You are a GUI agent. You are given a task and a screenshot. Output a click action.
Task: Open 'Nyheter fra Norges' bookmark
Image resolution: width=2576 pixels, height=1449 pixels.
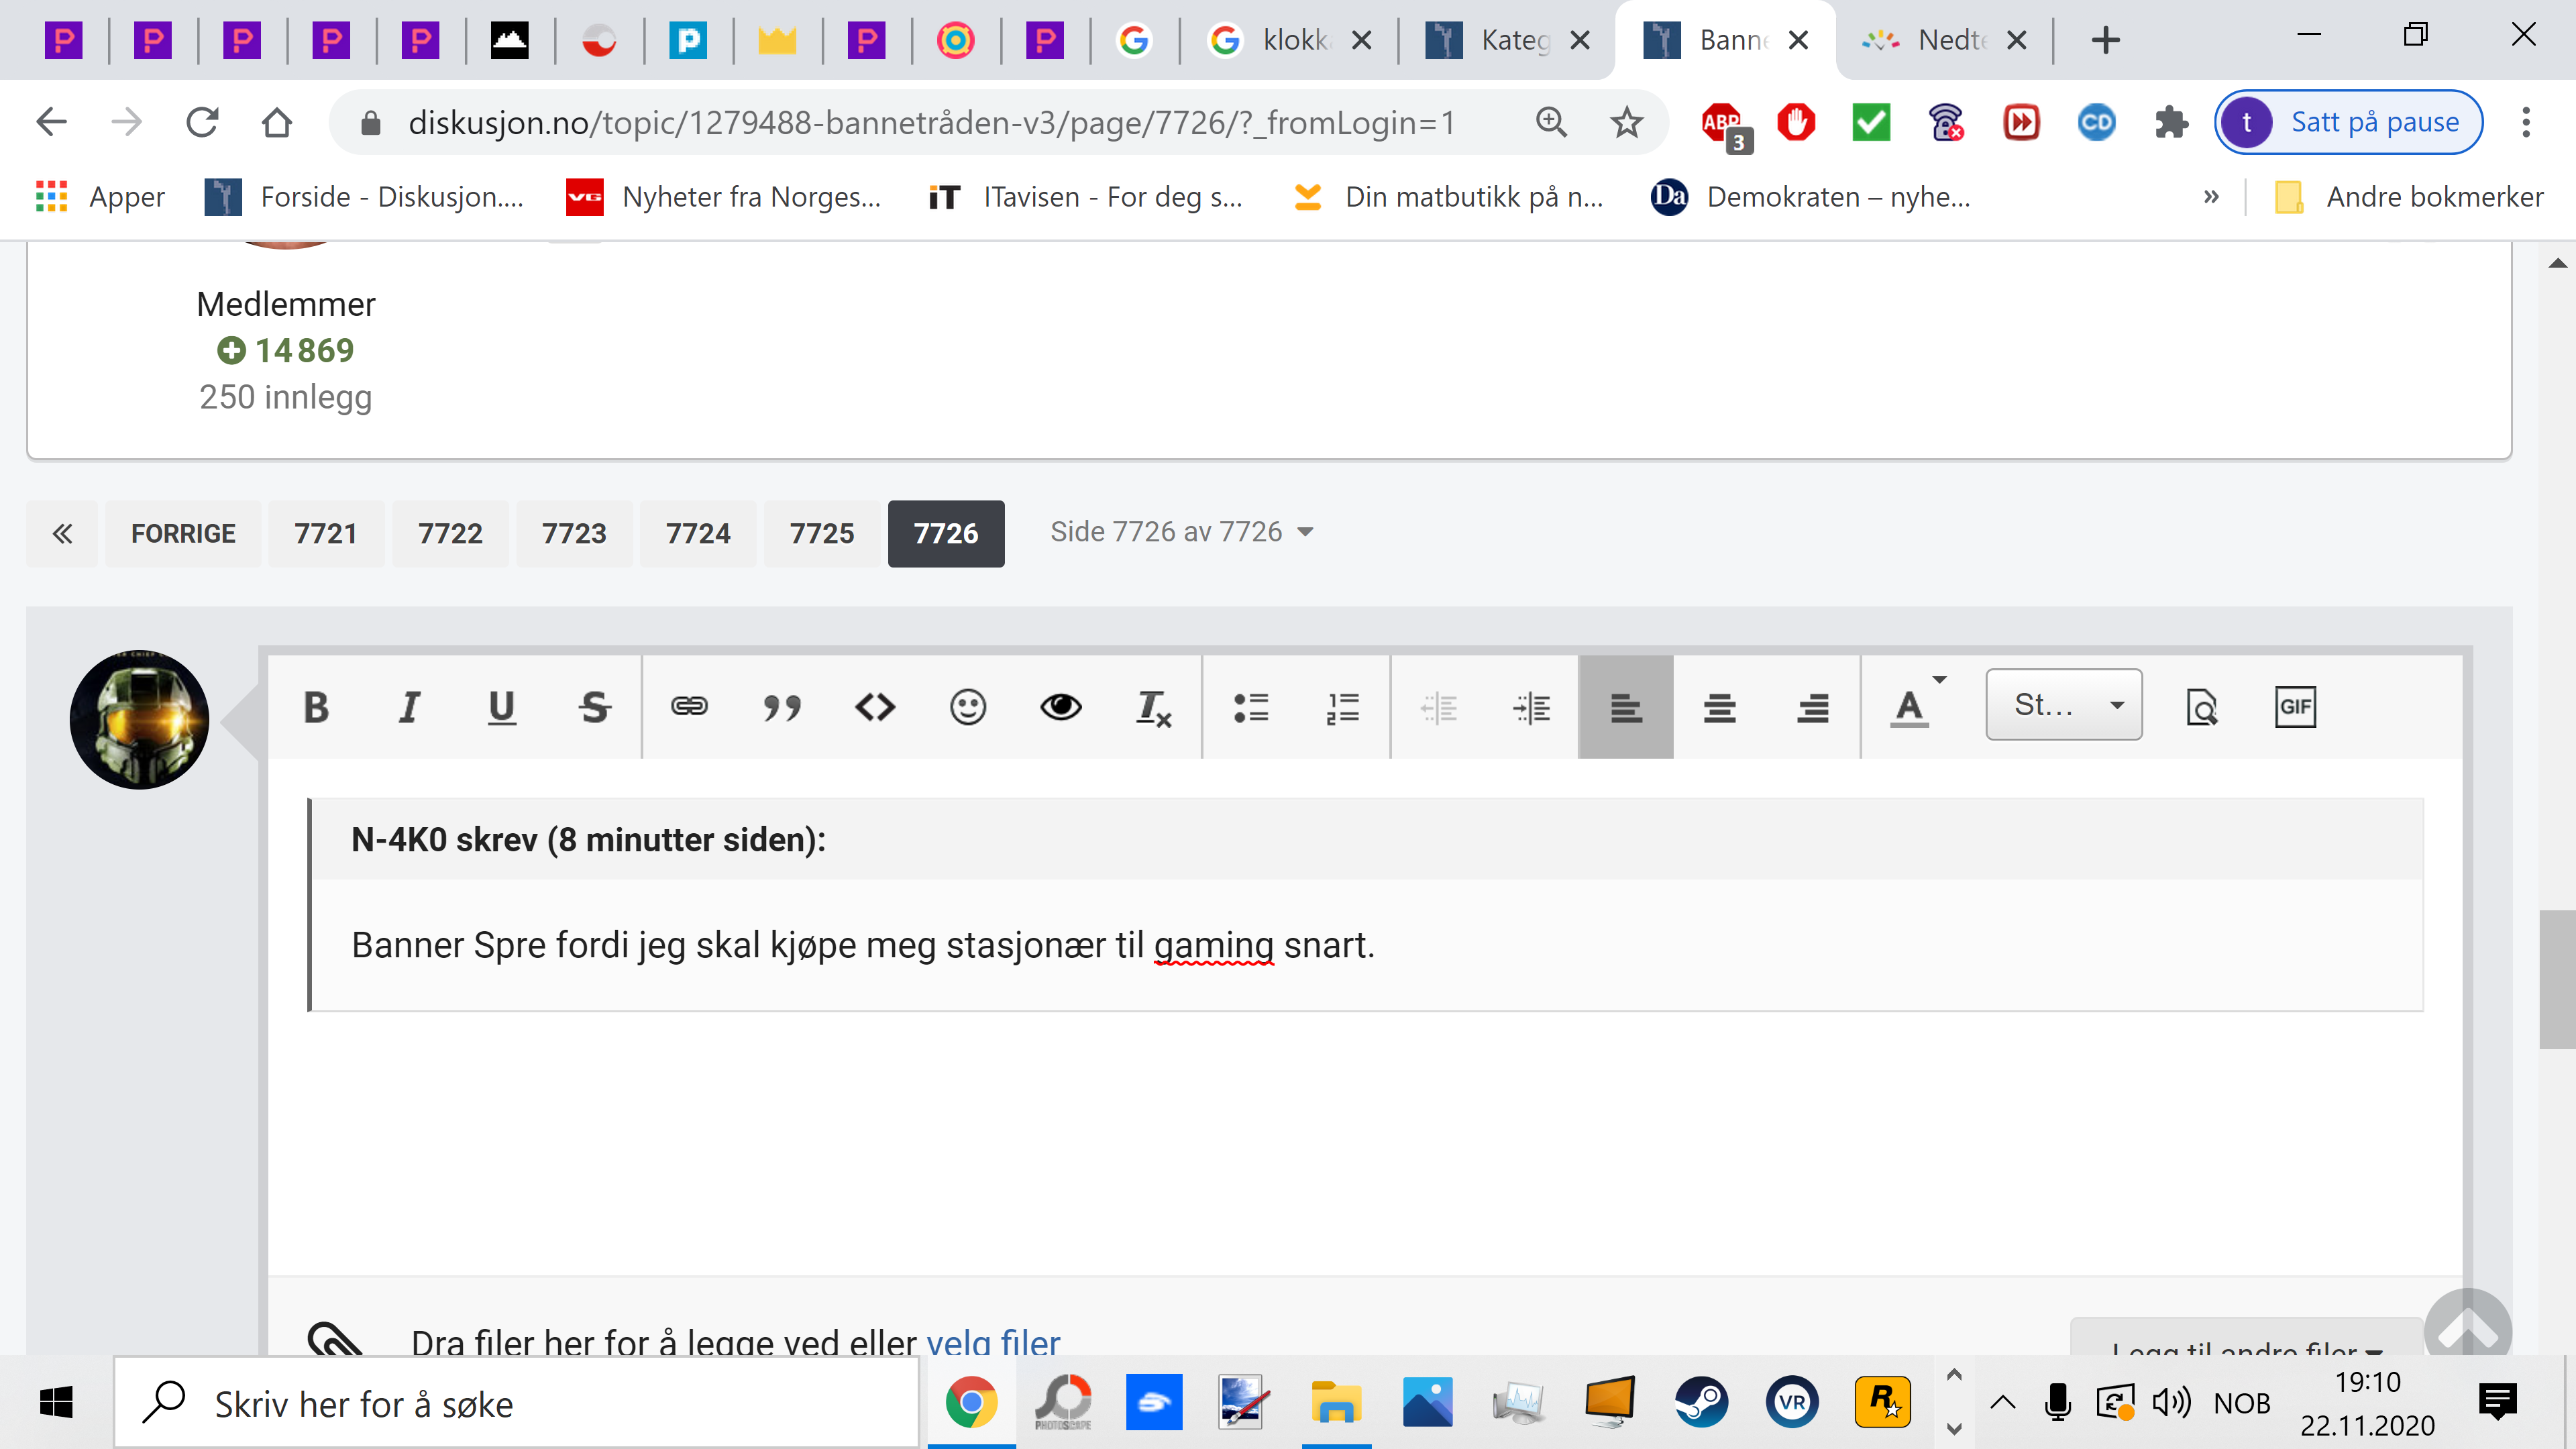pos(724,197)
